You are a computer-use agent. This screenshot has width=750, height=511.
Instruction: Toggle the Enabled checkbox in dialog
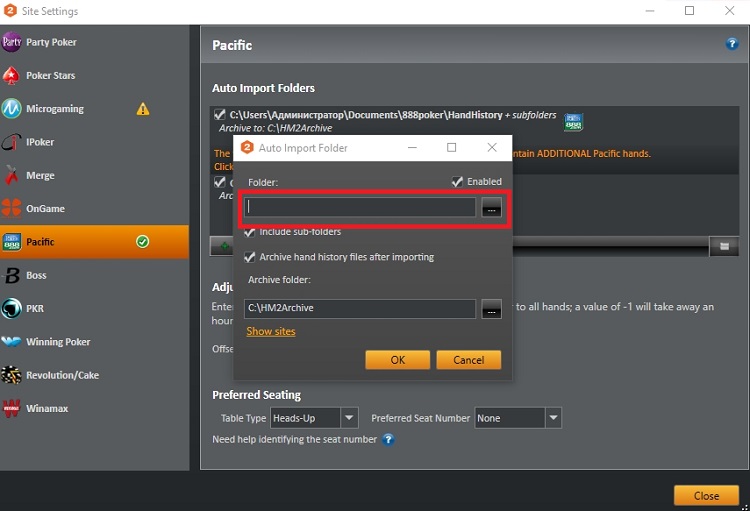(457, 181)
